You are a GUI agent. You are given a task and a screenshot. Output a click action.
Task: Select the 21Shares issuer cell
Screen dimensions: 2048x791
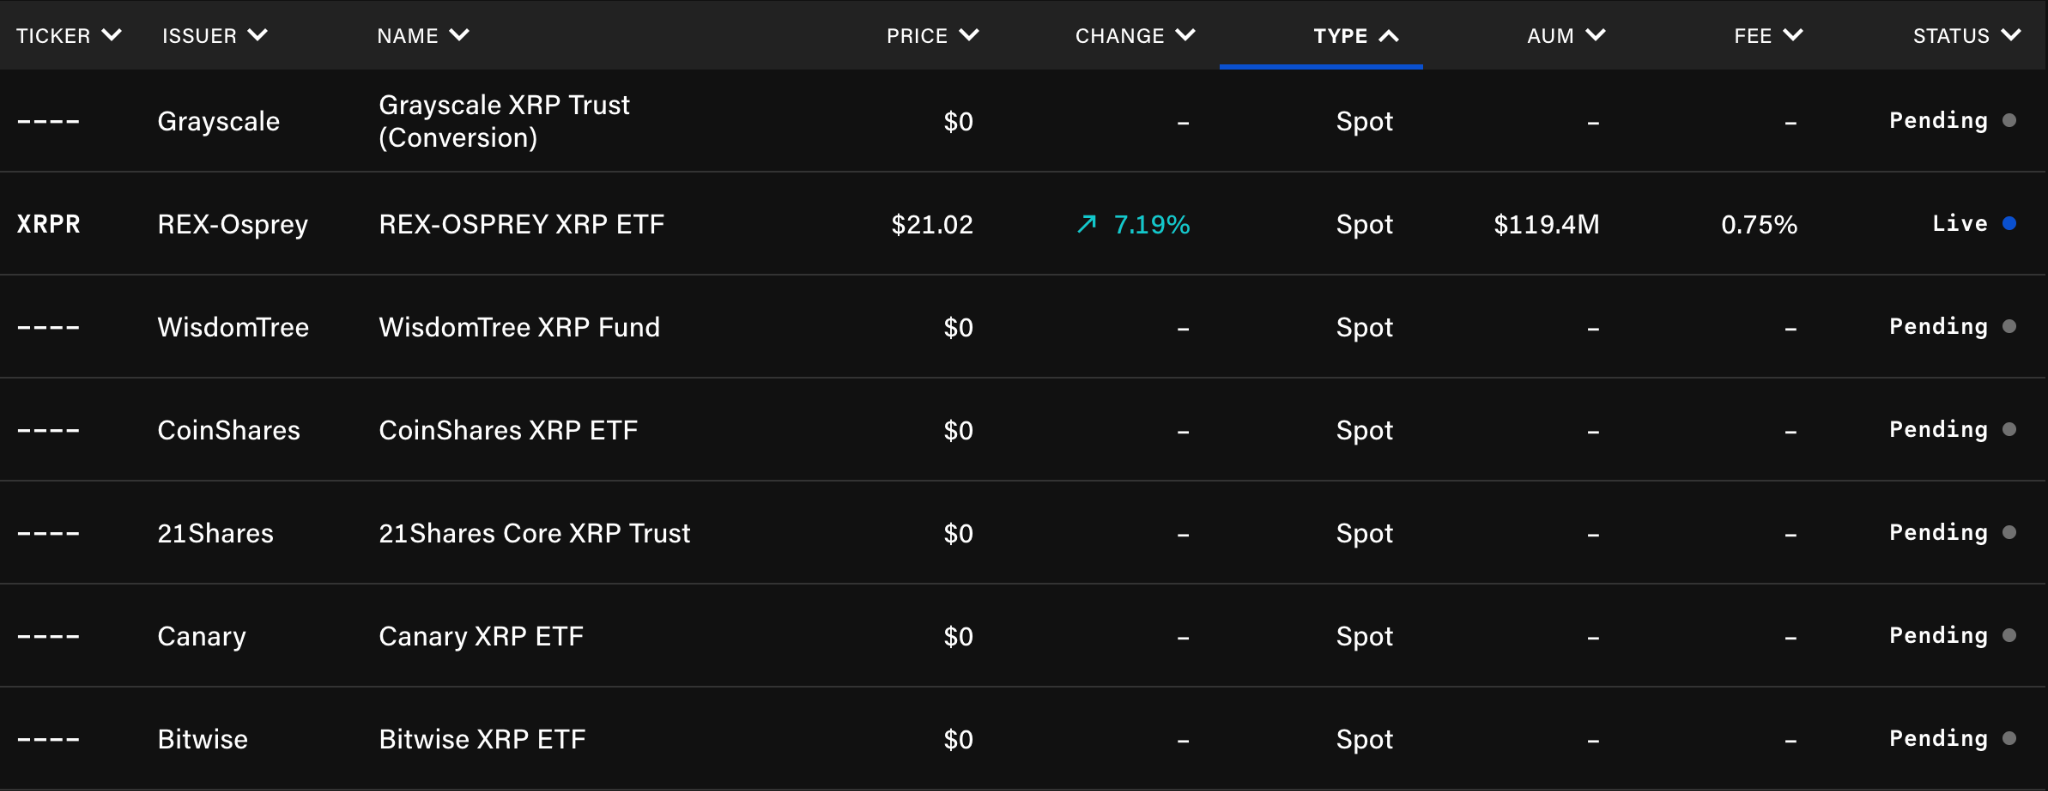pos(215,533)
